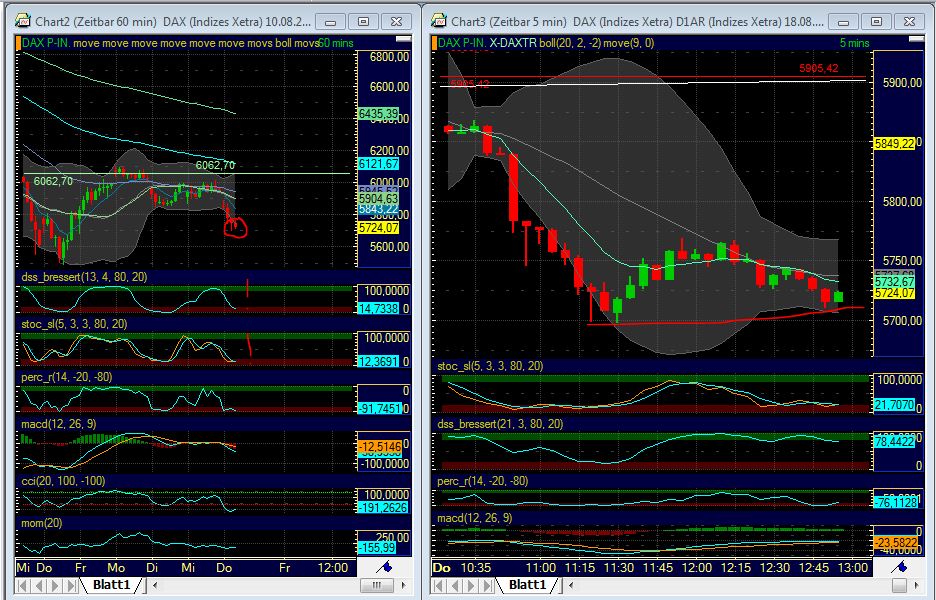Click the 12,3691 stochastic value
The image size is (936, 600).
(378, 361)
